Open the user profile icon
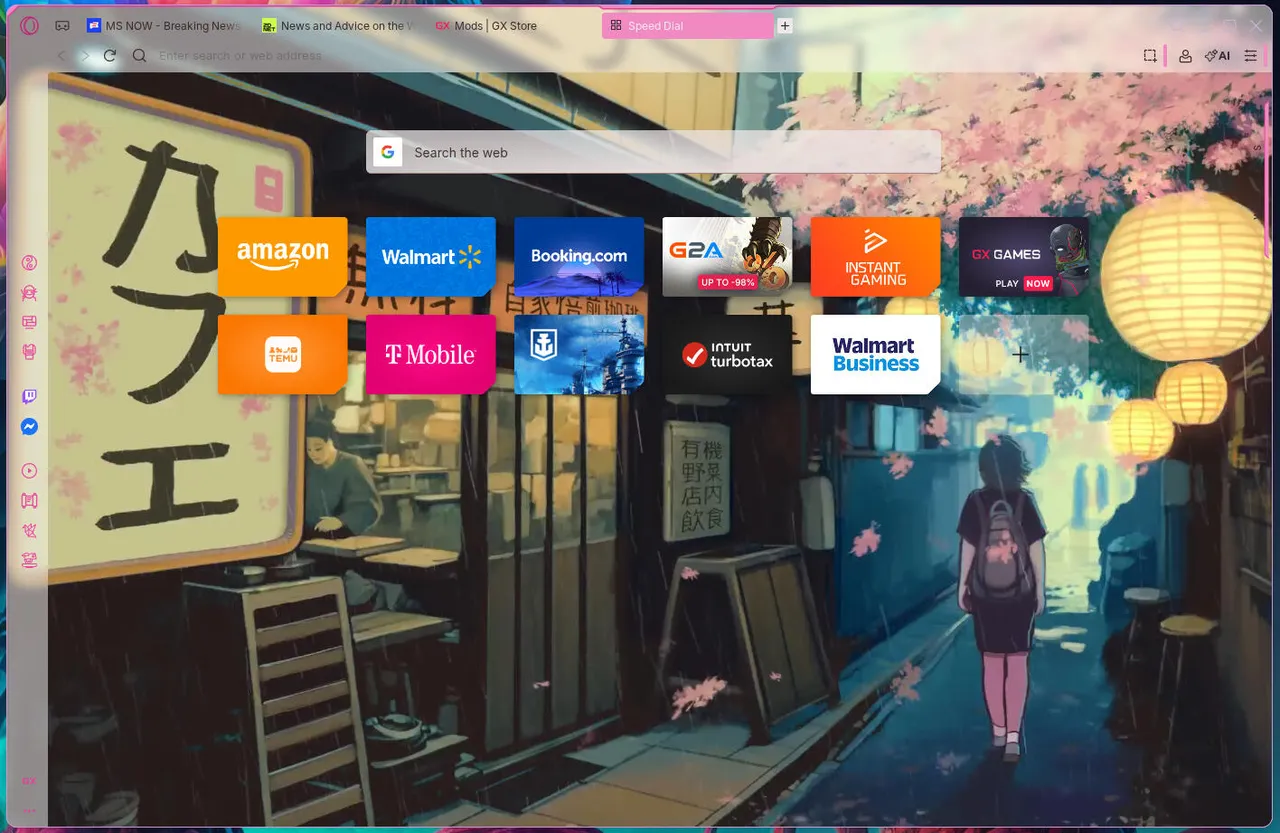 (x=1185, y=56)
